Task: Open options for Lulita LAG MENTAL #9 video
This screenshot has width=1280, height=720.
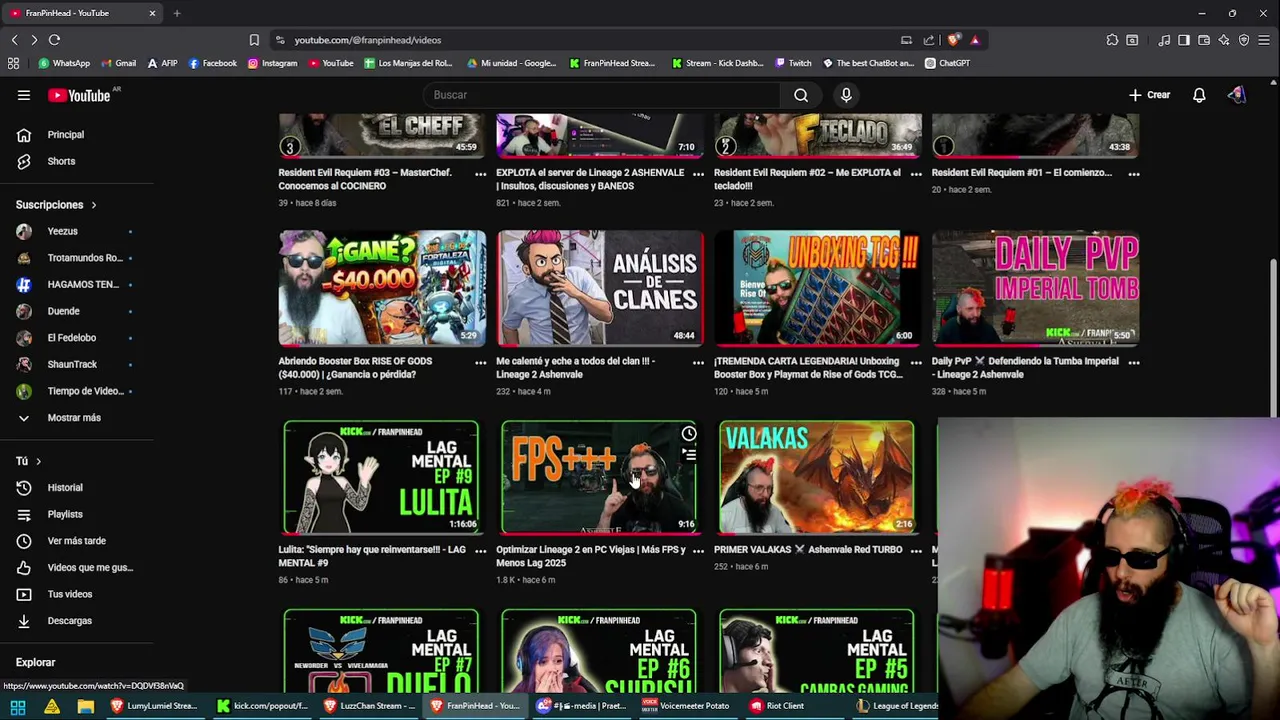Action: [x=481, y=551]
